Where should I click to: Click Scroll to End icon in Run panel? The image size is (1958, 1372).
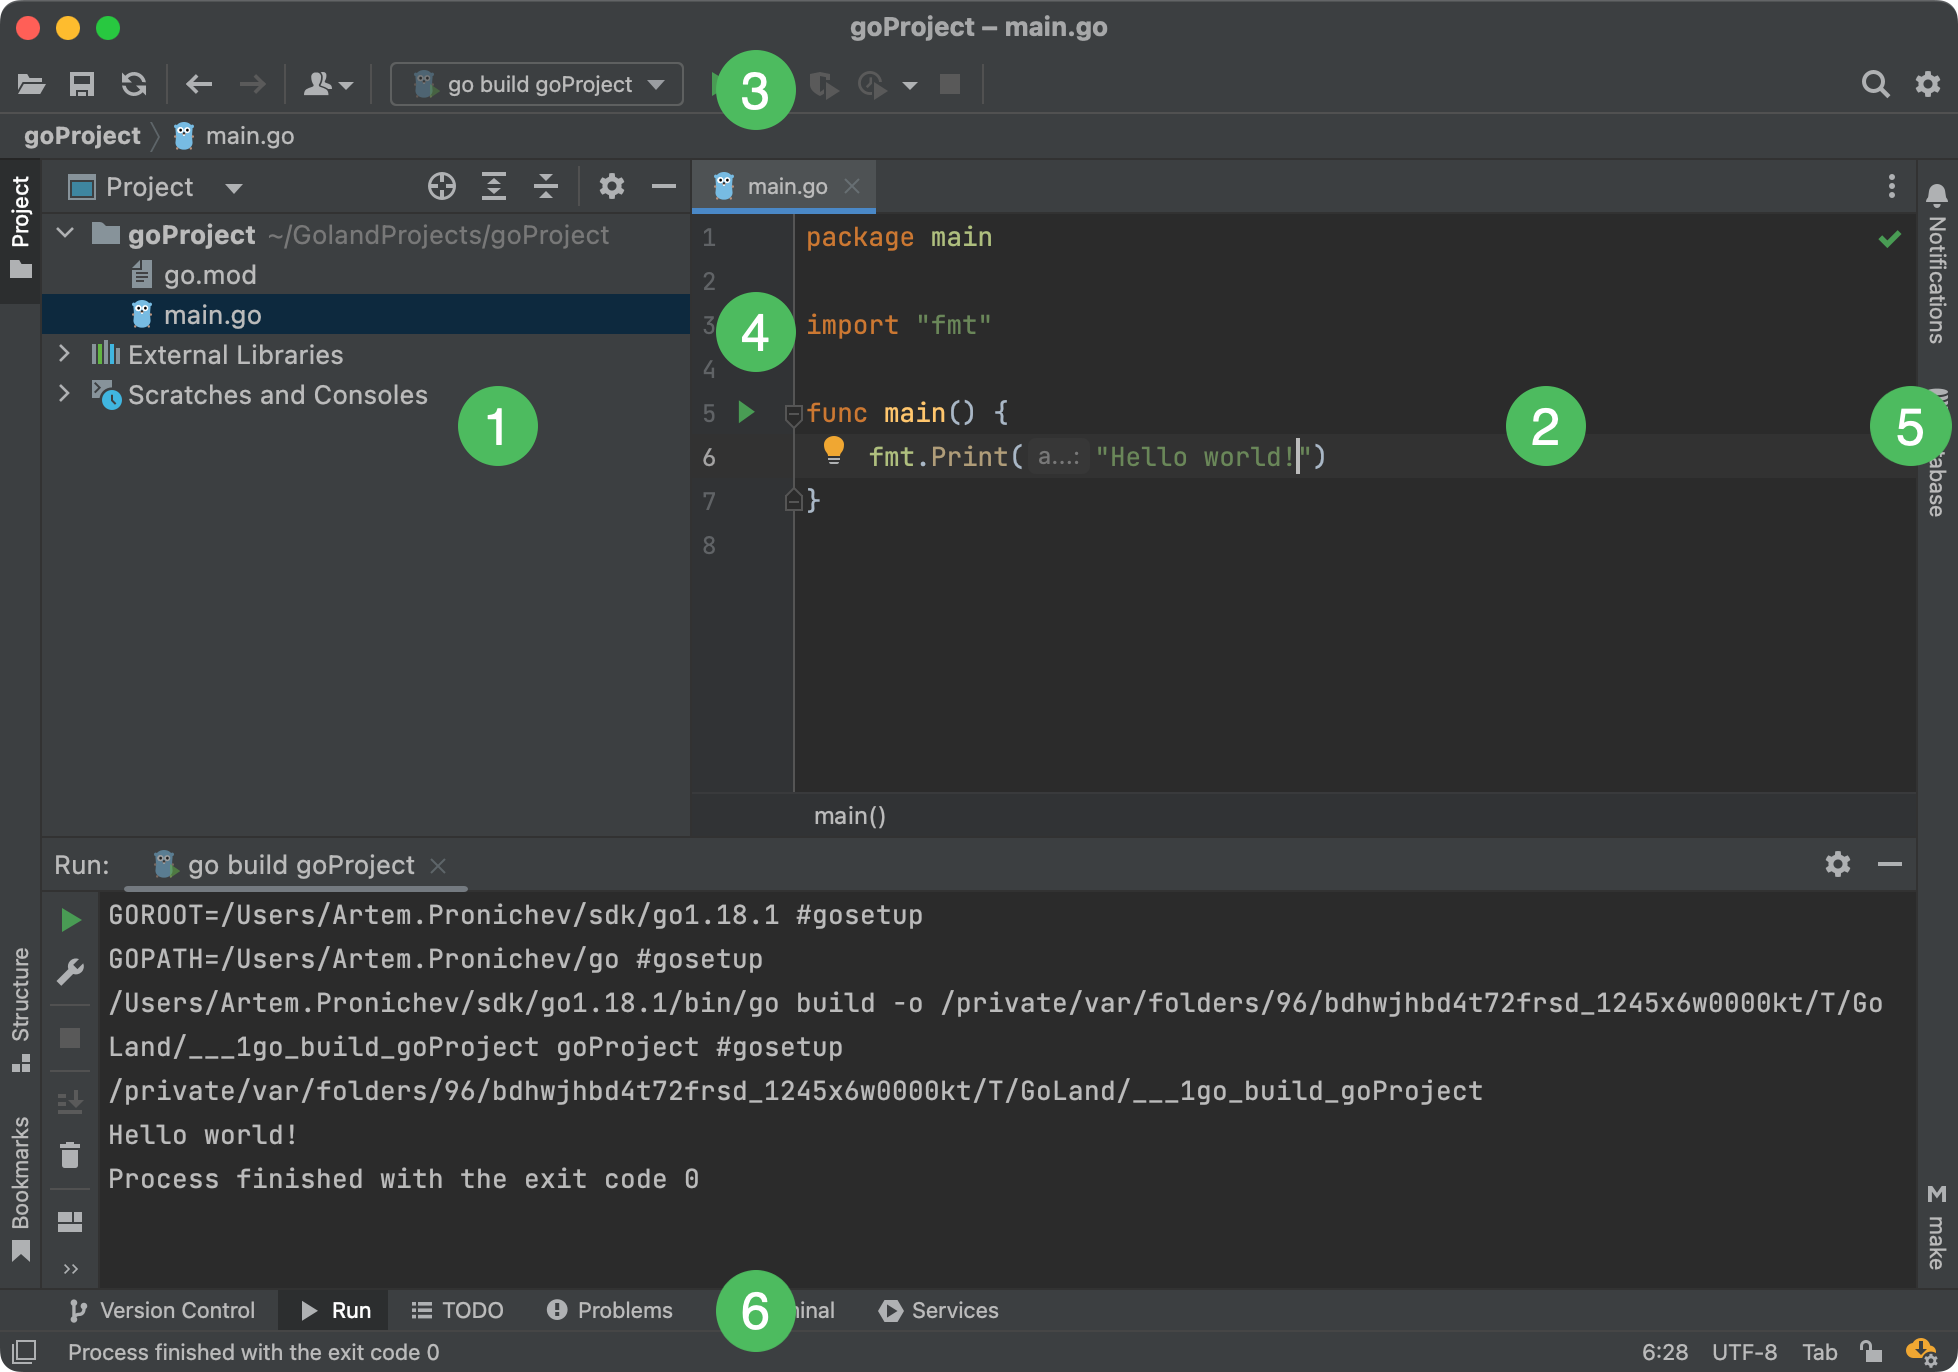70,1102
